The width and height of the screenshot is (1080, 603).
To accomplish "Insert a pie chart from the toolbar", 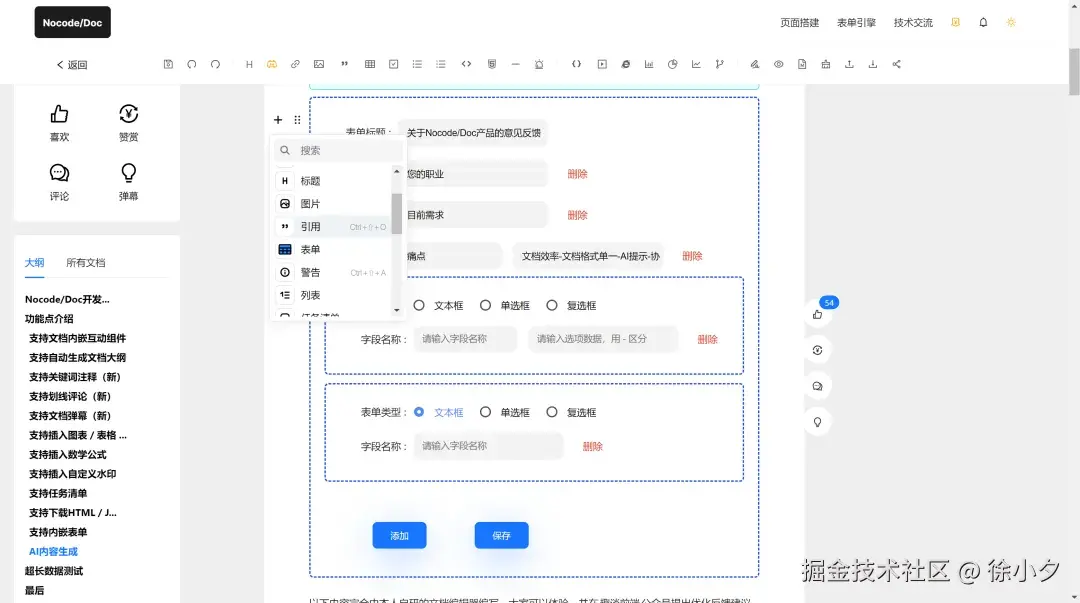I will (673, 63).
